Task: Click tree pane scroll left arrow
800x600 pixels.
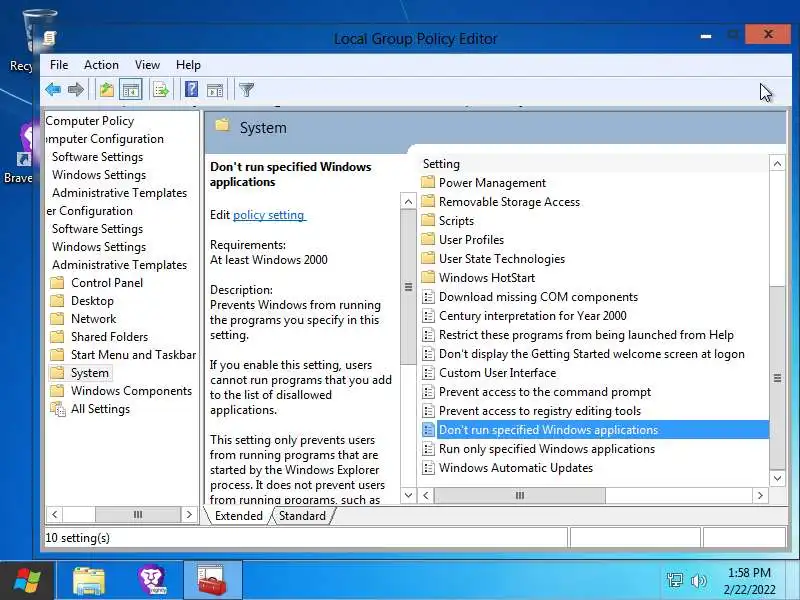Action: pos(54,514)
